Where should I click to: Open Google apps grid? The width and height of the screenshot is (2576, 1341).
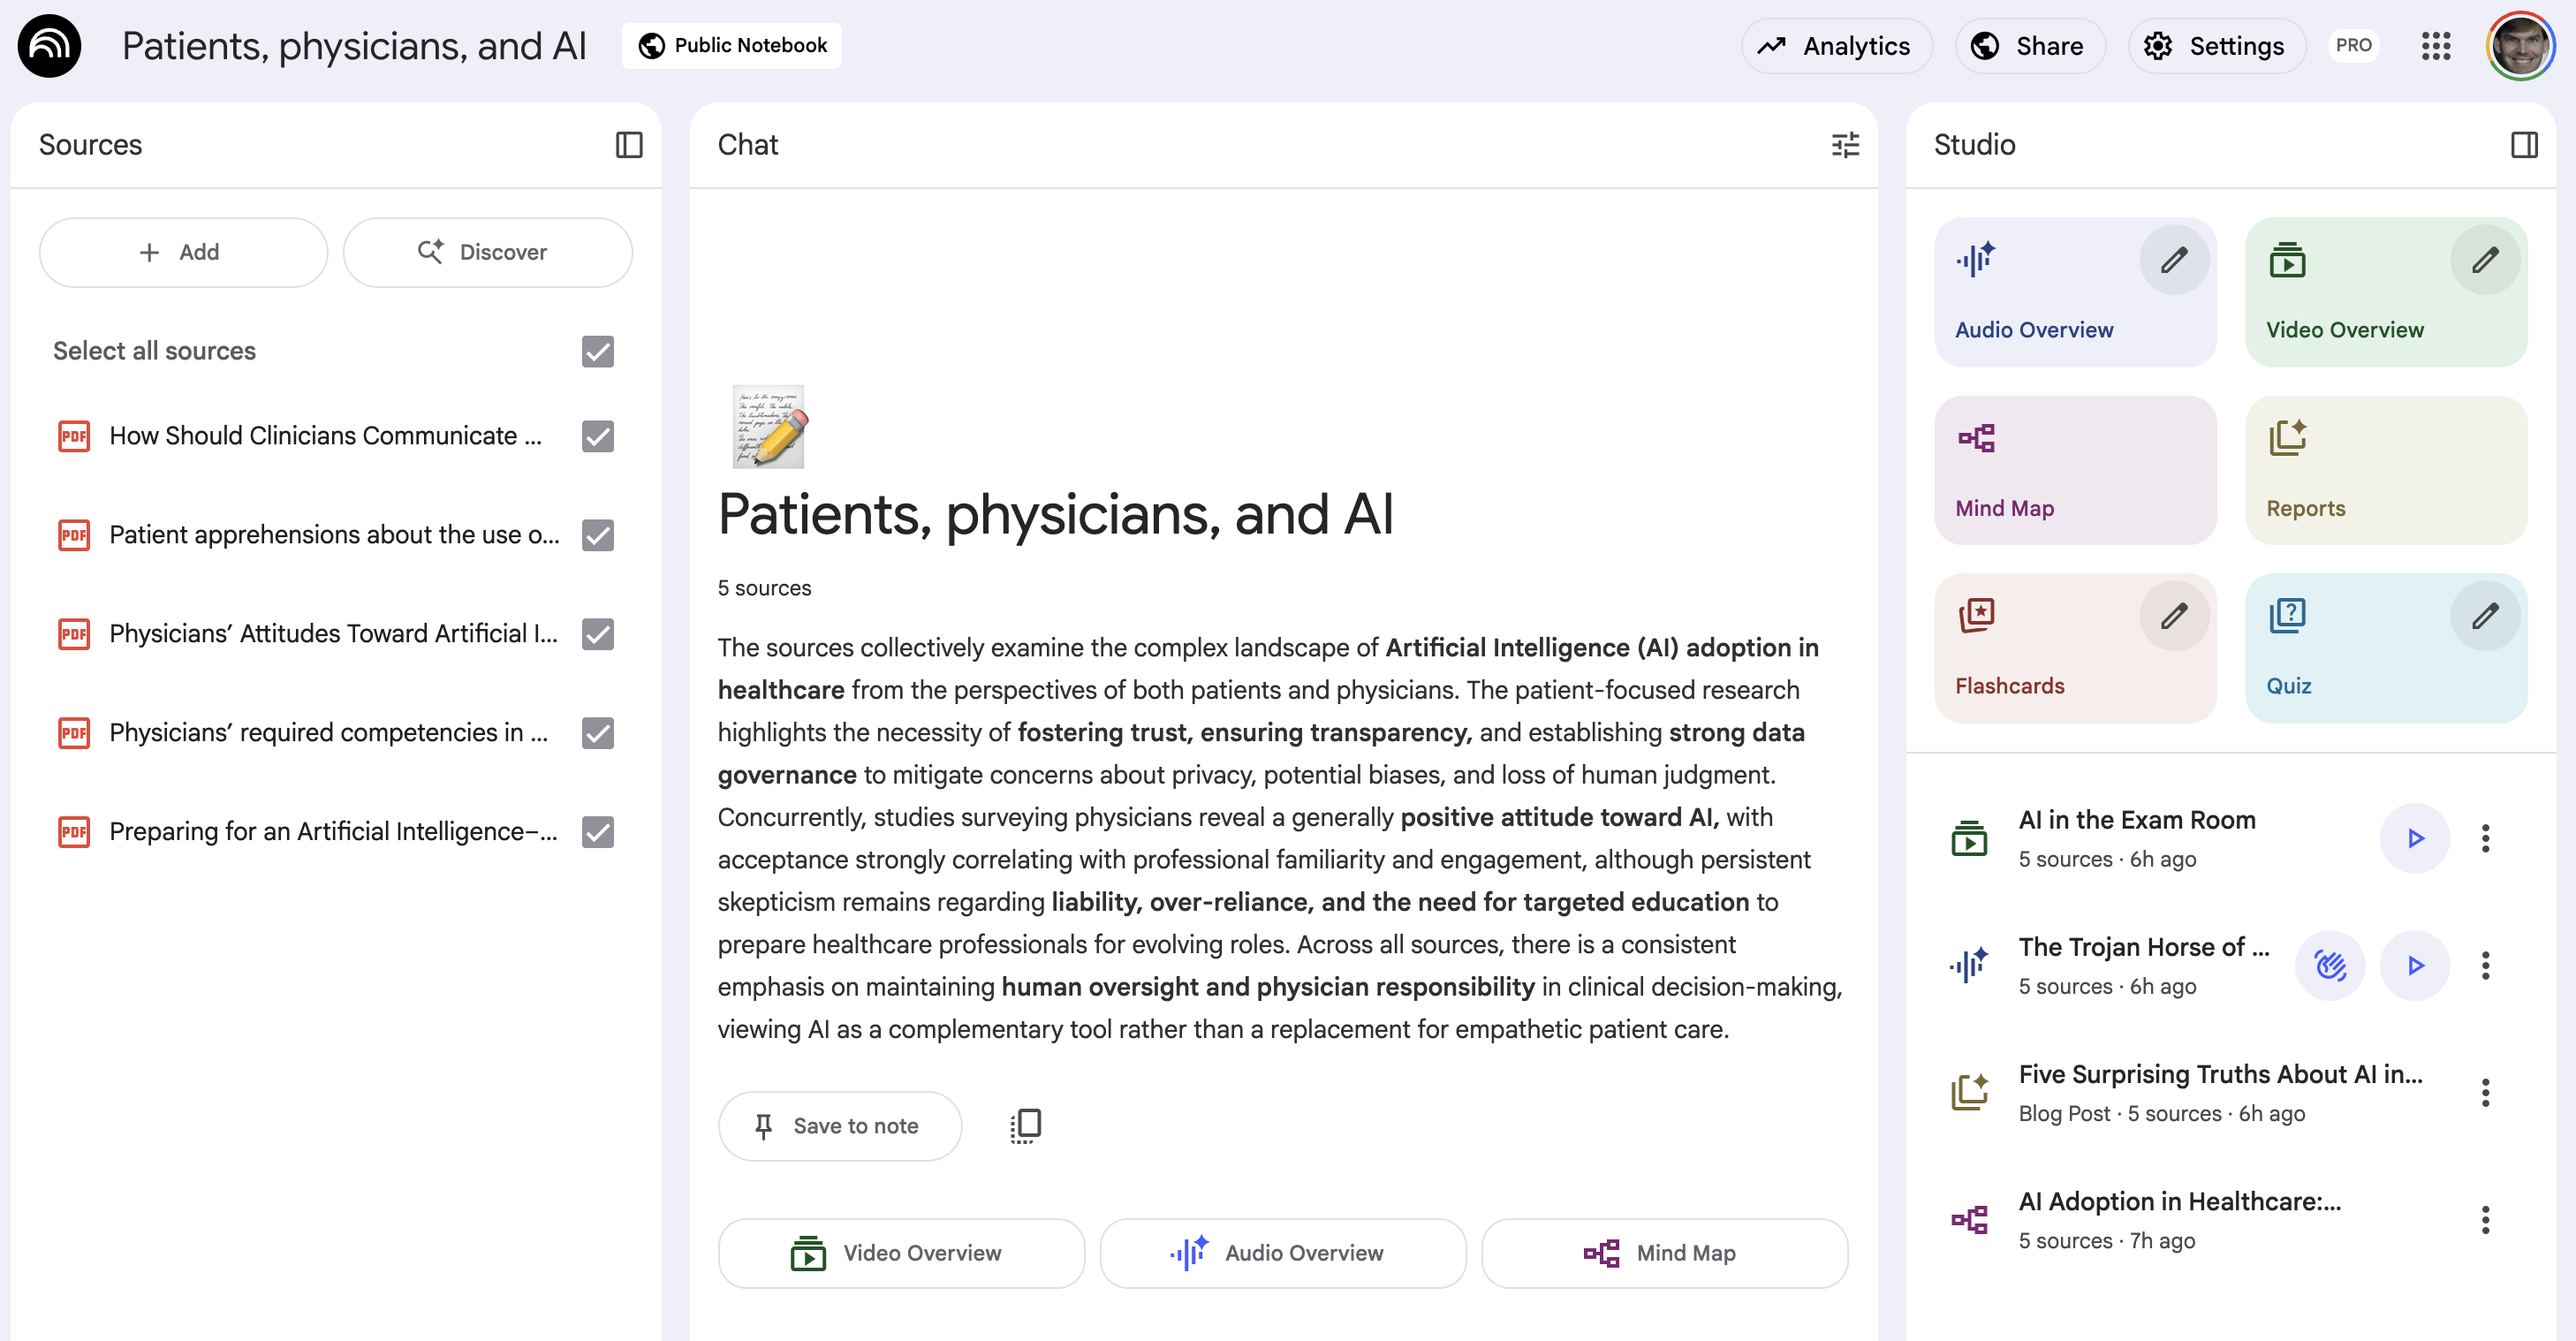point(2436,46)
